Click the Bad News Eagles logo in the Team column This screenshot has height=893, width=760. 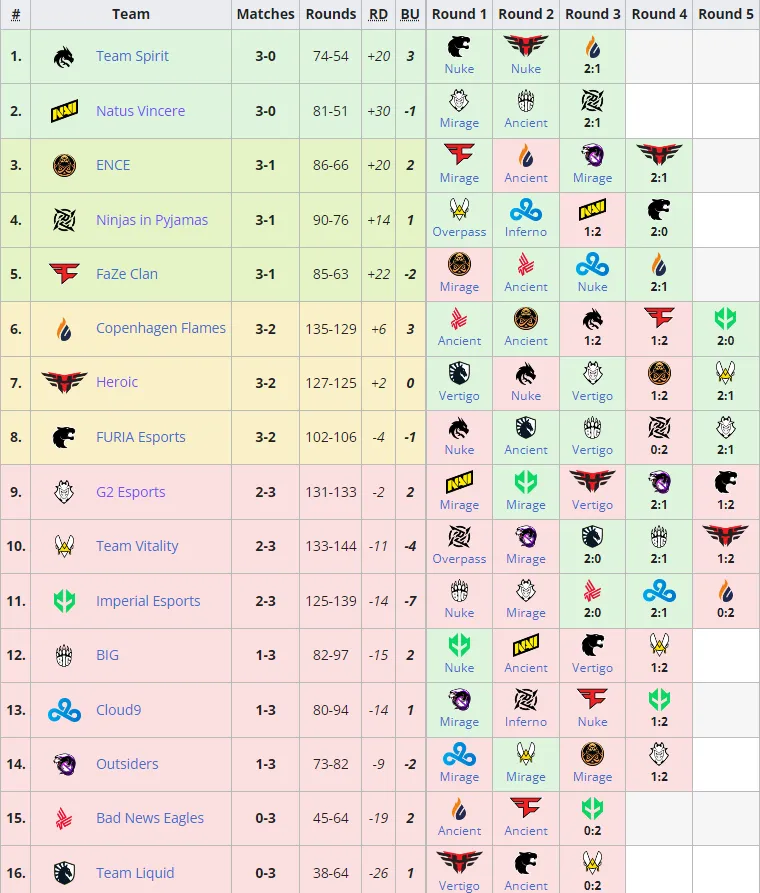(64, 818)
